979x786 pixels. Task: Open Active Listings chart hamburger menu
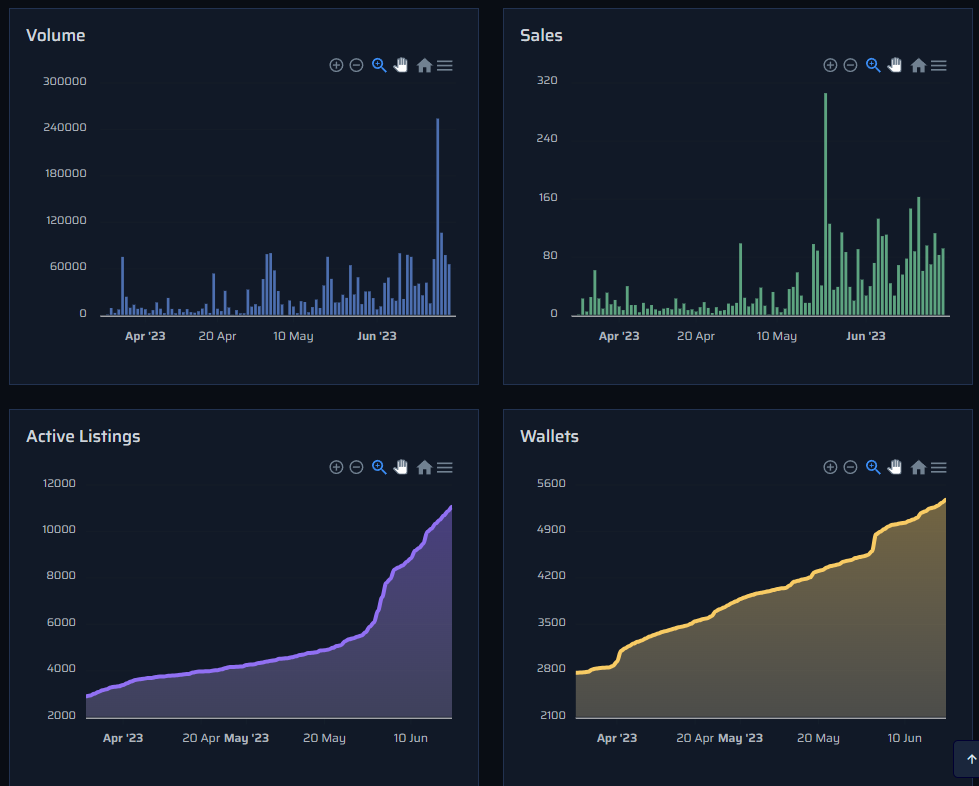point(445,467)
